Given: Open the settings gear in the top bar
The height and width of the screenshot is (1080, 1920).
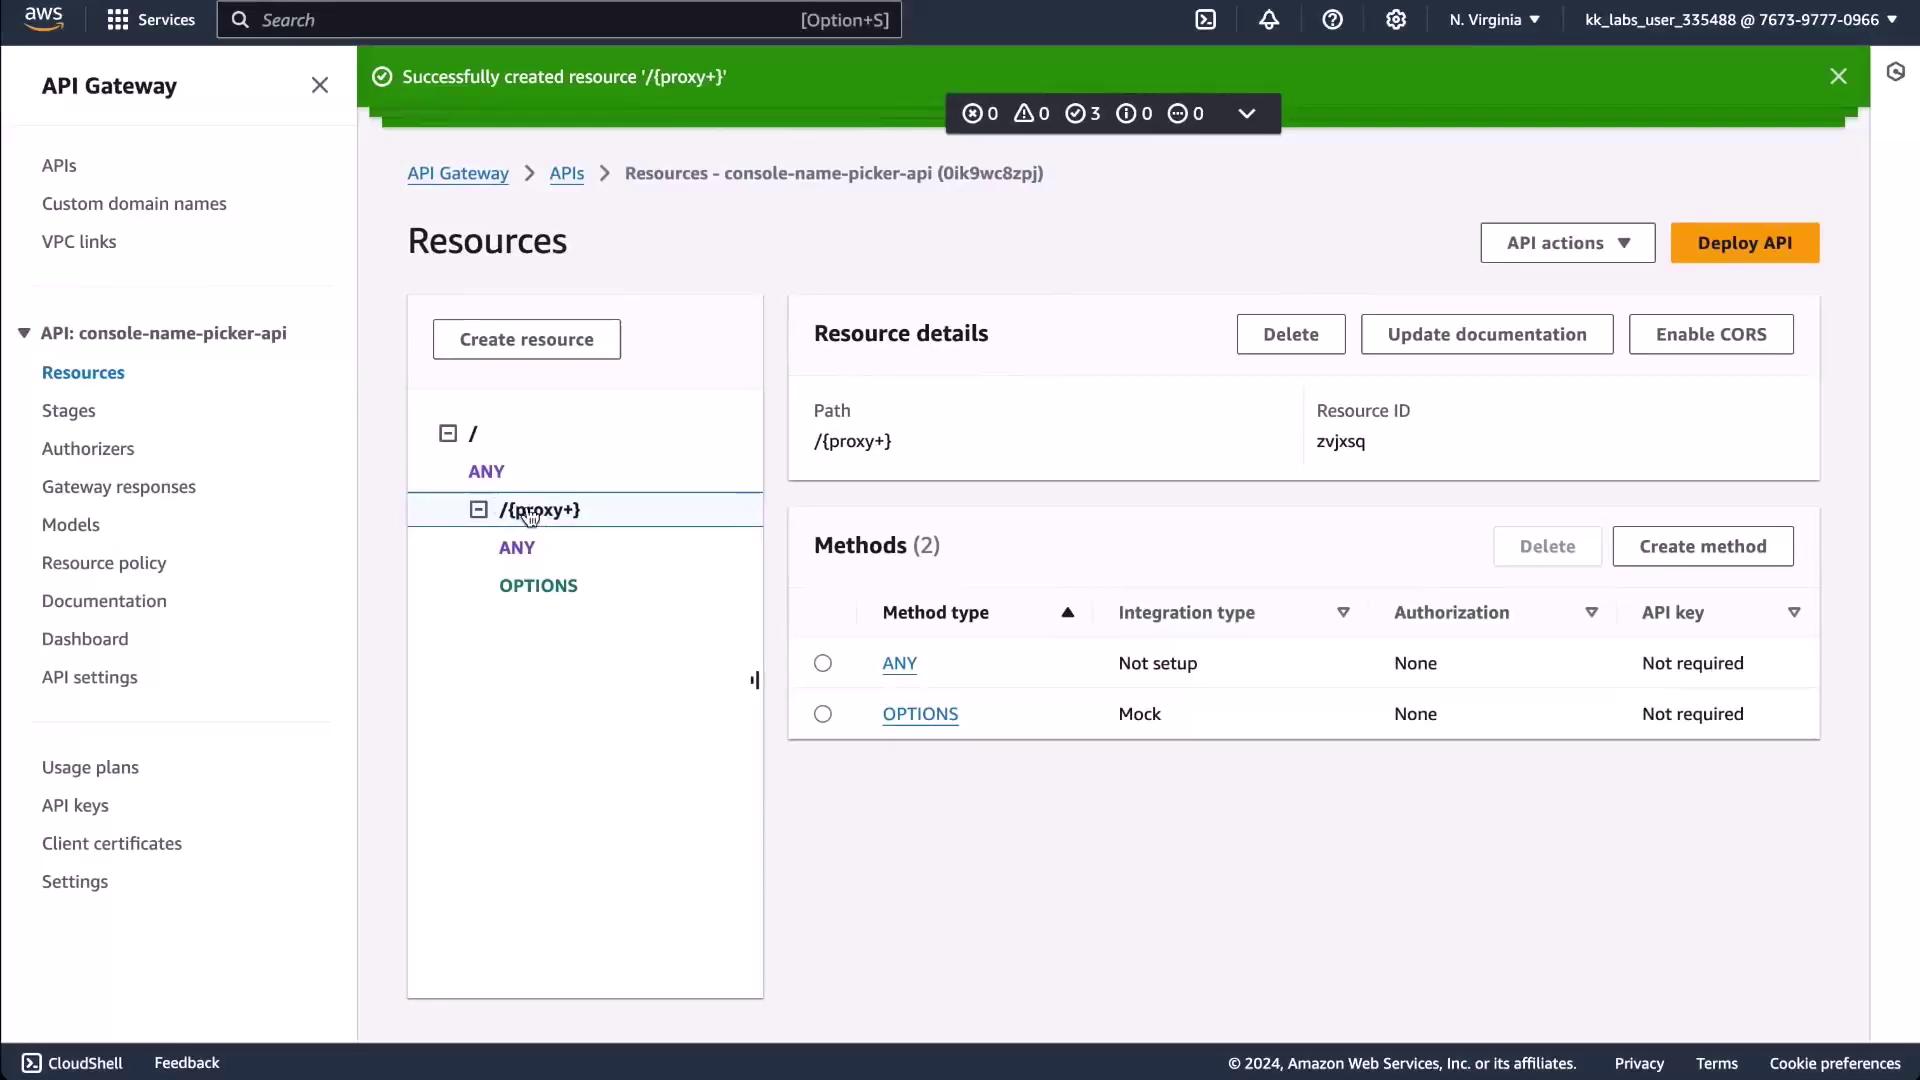Looking at the screenshot, I should click(1396, 20).
